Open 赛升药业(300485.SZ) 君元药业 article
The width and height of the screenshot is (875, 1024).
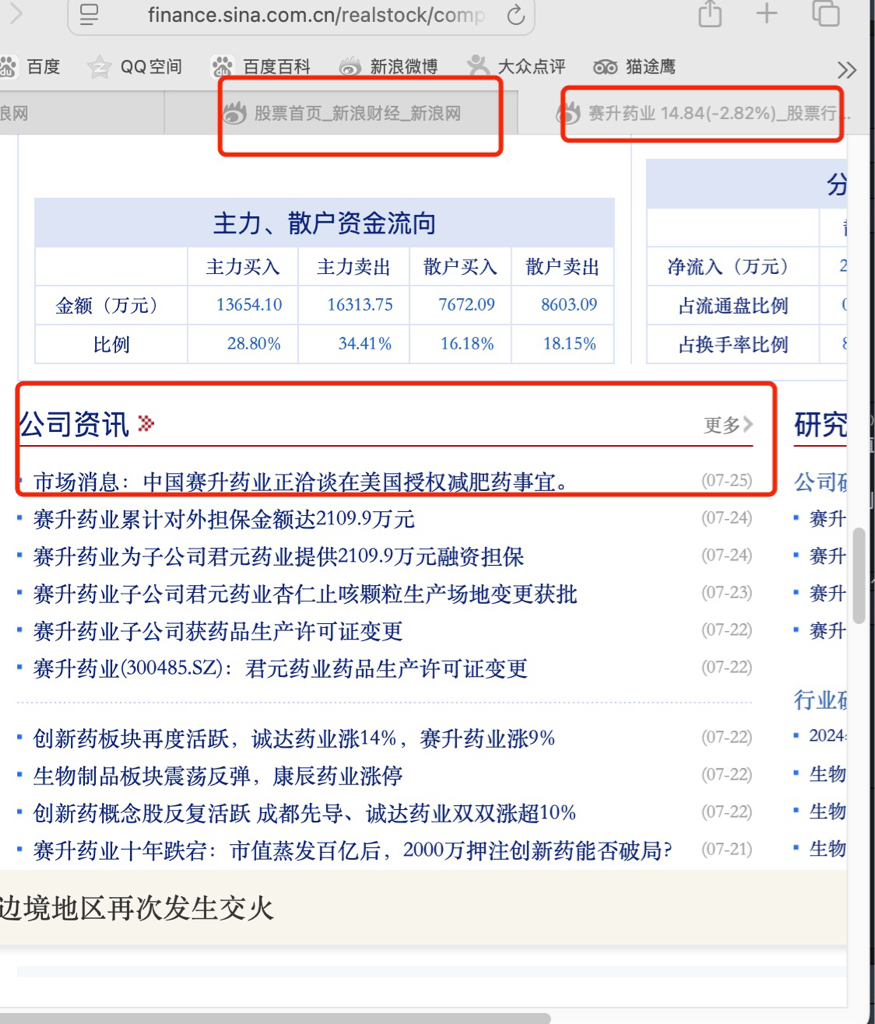[x=280, y=669]
